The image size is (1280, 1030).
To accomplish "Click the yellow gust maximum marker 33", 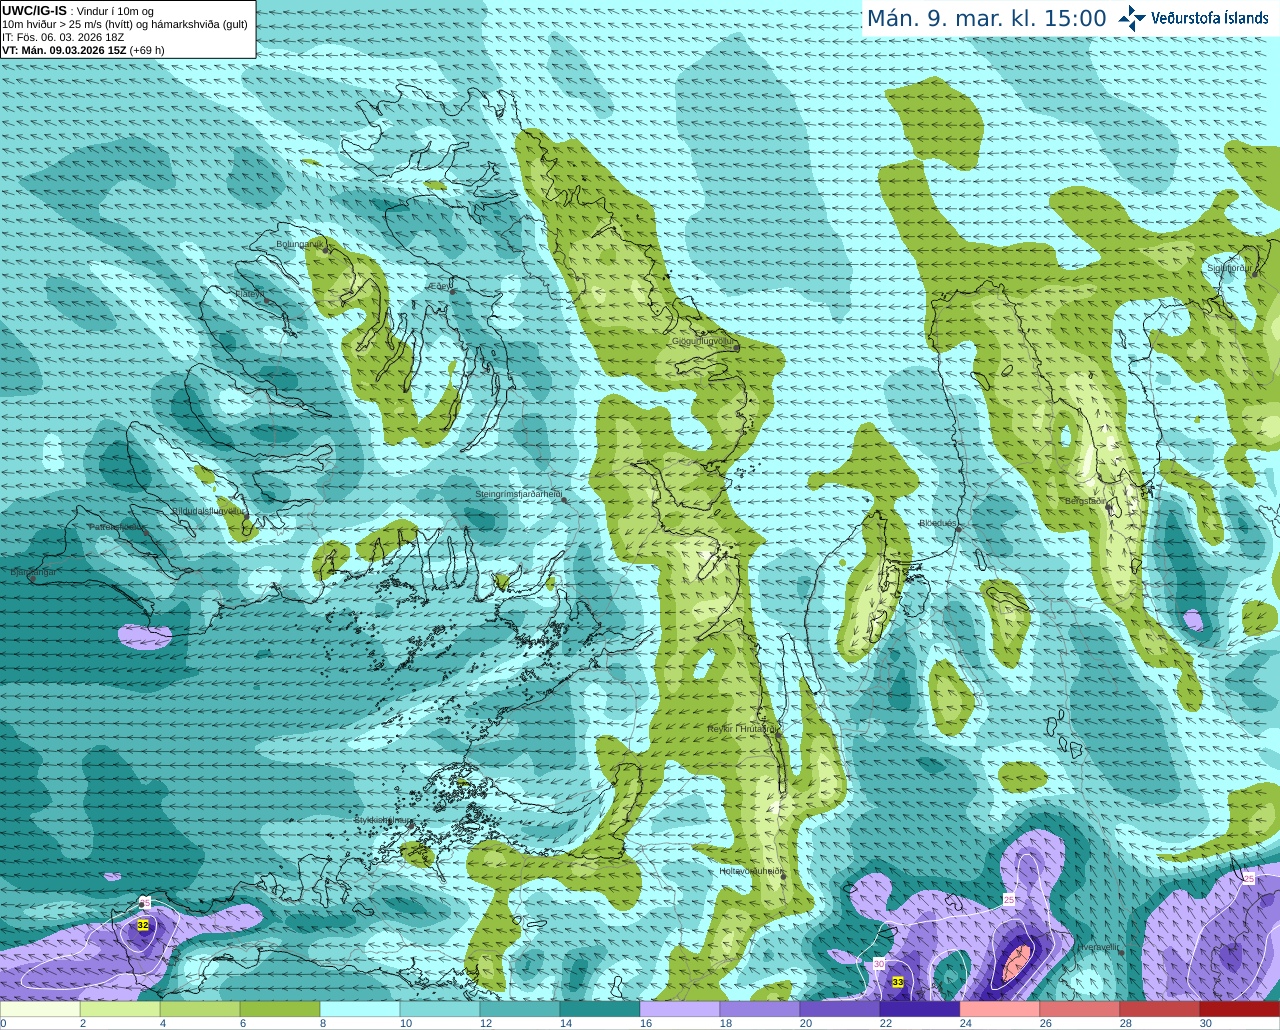I will pos(898,982).
